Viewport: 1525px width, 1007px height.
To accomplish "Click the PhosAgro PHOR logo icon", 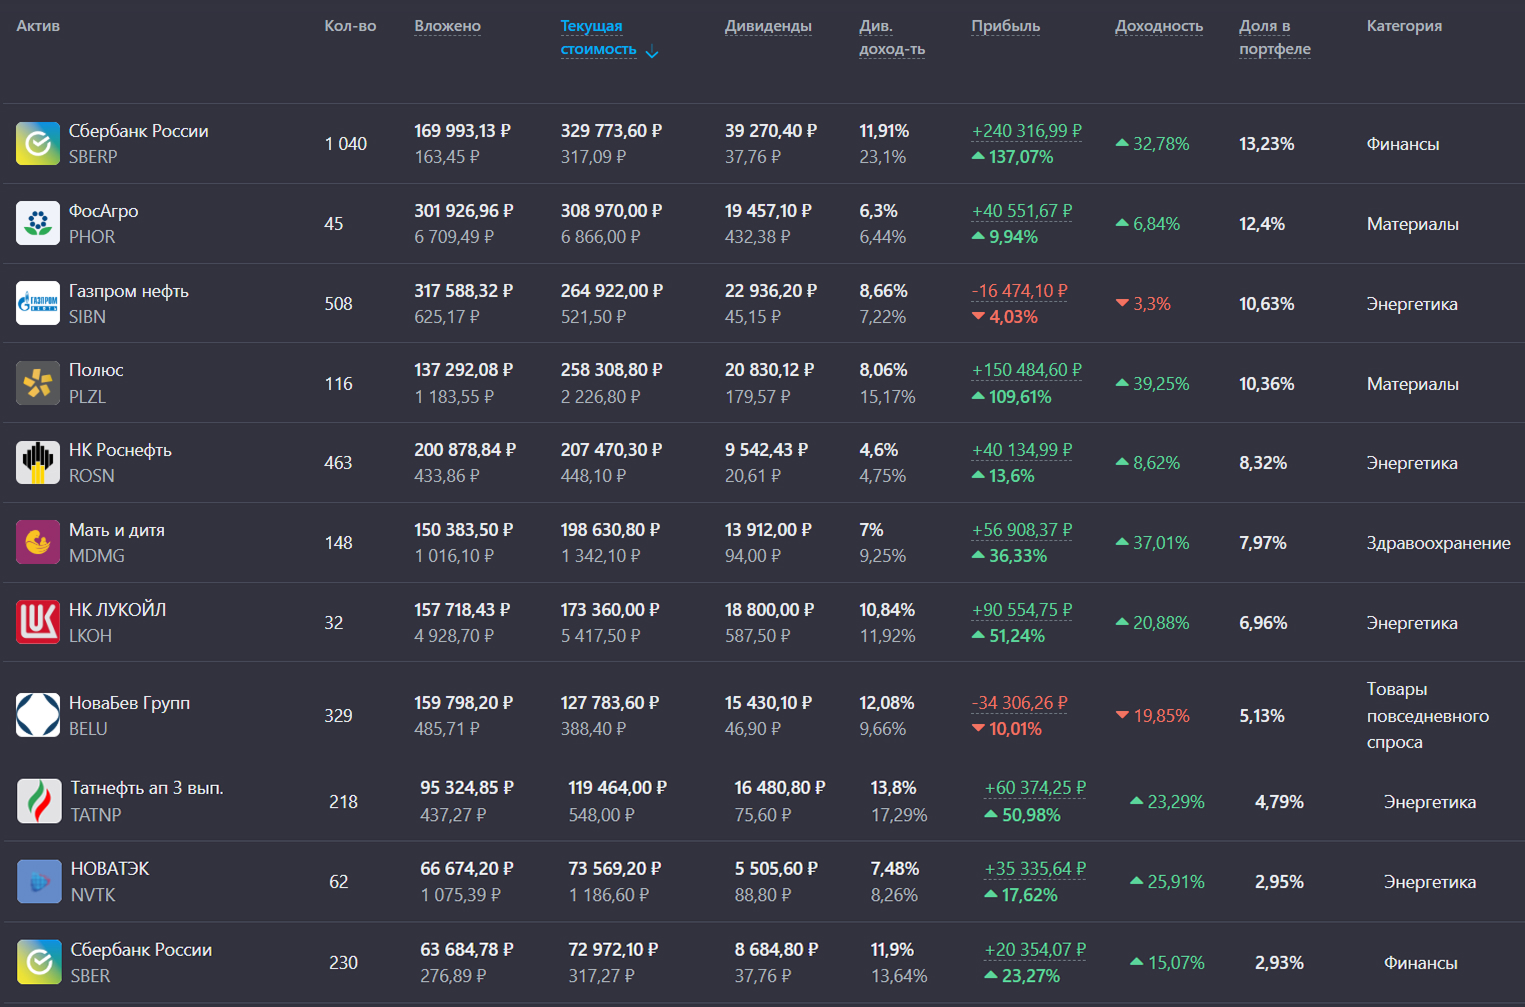I will click(x=38, y=223).
